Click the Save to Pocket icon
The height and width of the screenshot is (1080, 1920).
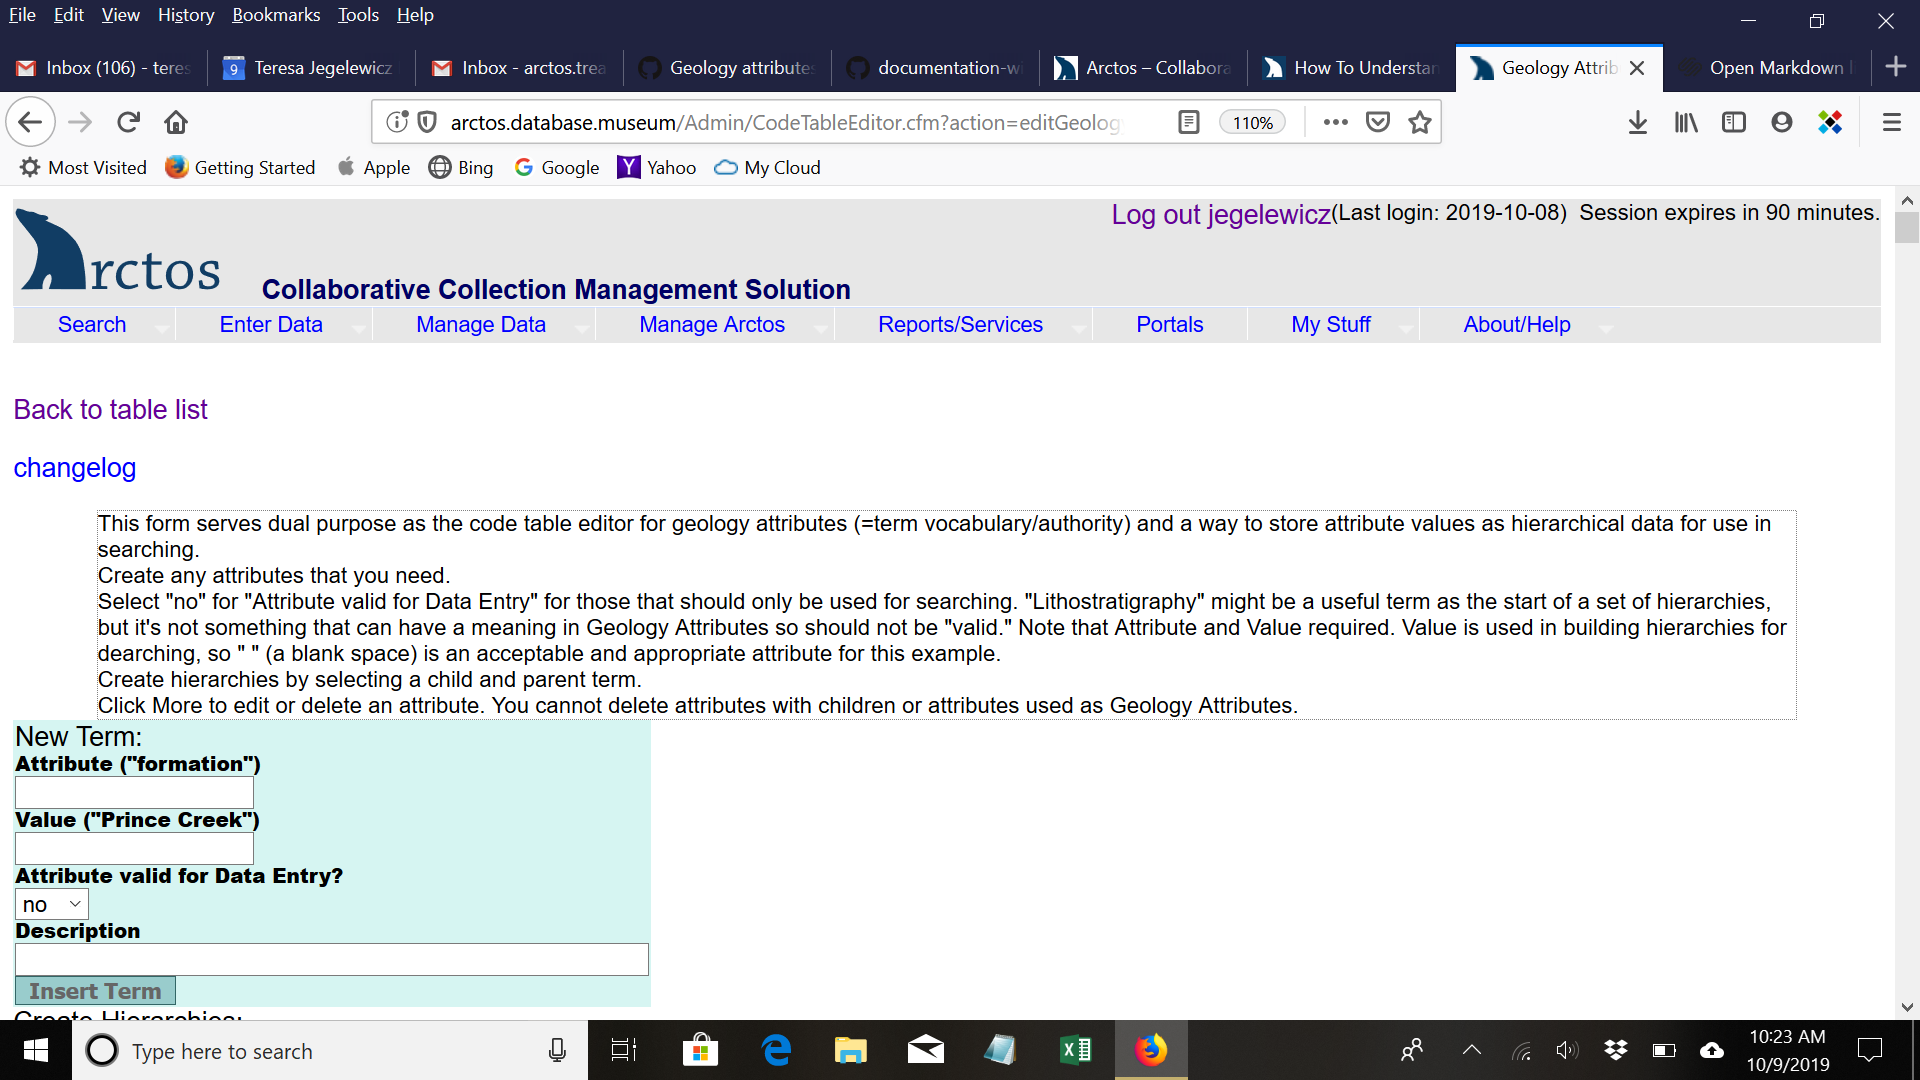pyautogui.click(x=1378, y=122)
